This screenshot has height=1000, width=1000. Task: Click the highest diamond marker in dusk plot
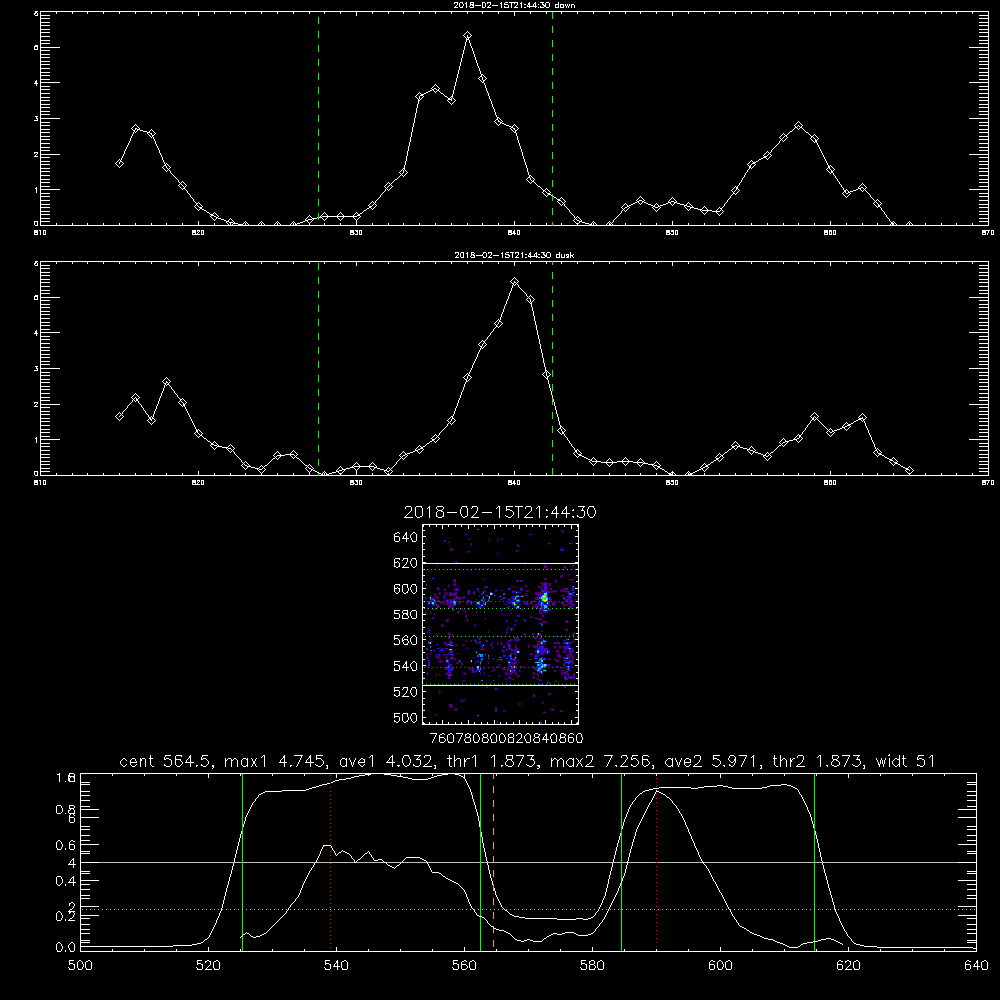click(515, 281)
